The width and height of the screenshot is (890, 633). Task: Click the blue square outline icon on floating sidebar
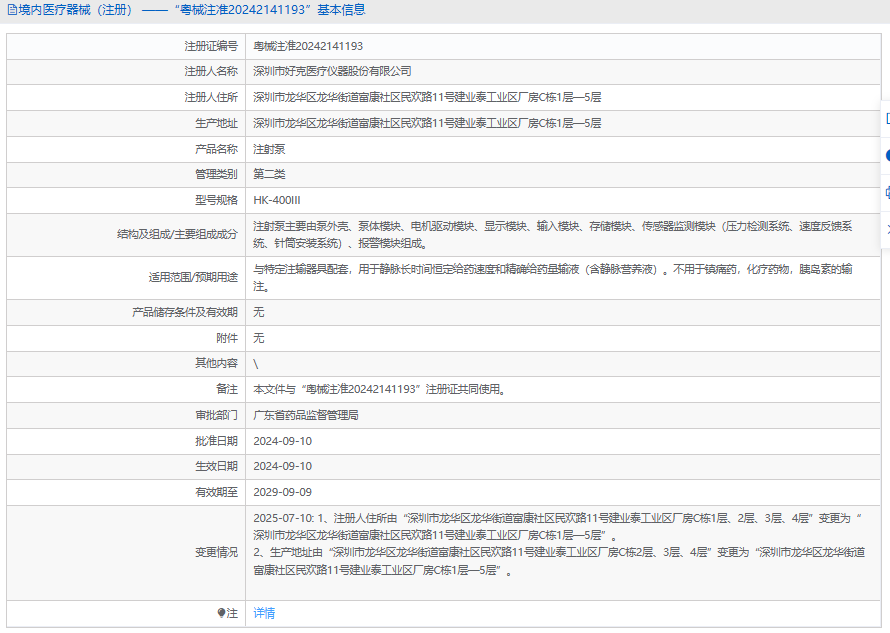point(886,118)
